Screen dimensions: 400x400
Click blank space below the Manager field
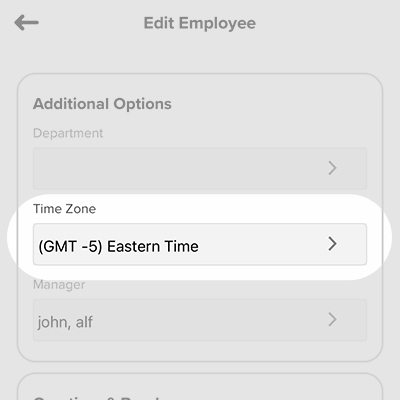pyautogui.click(x=200, y=351)
